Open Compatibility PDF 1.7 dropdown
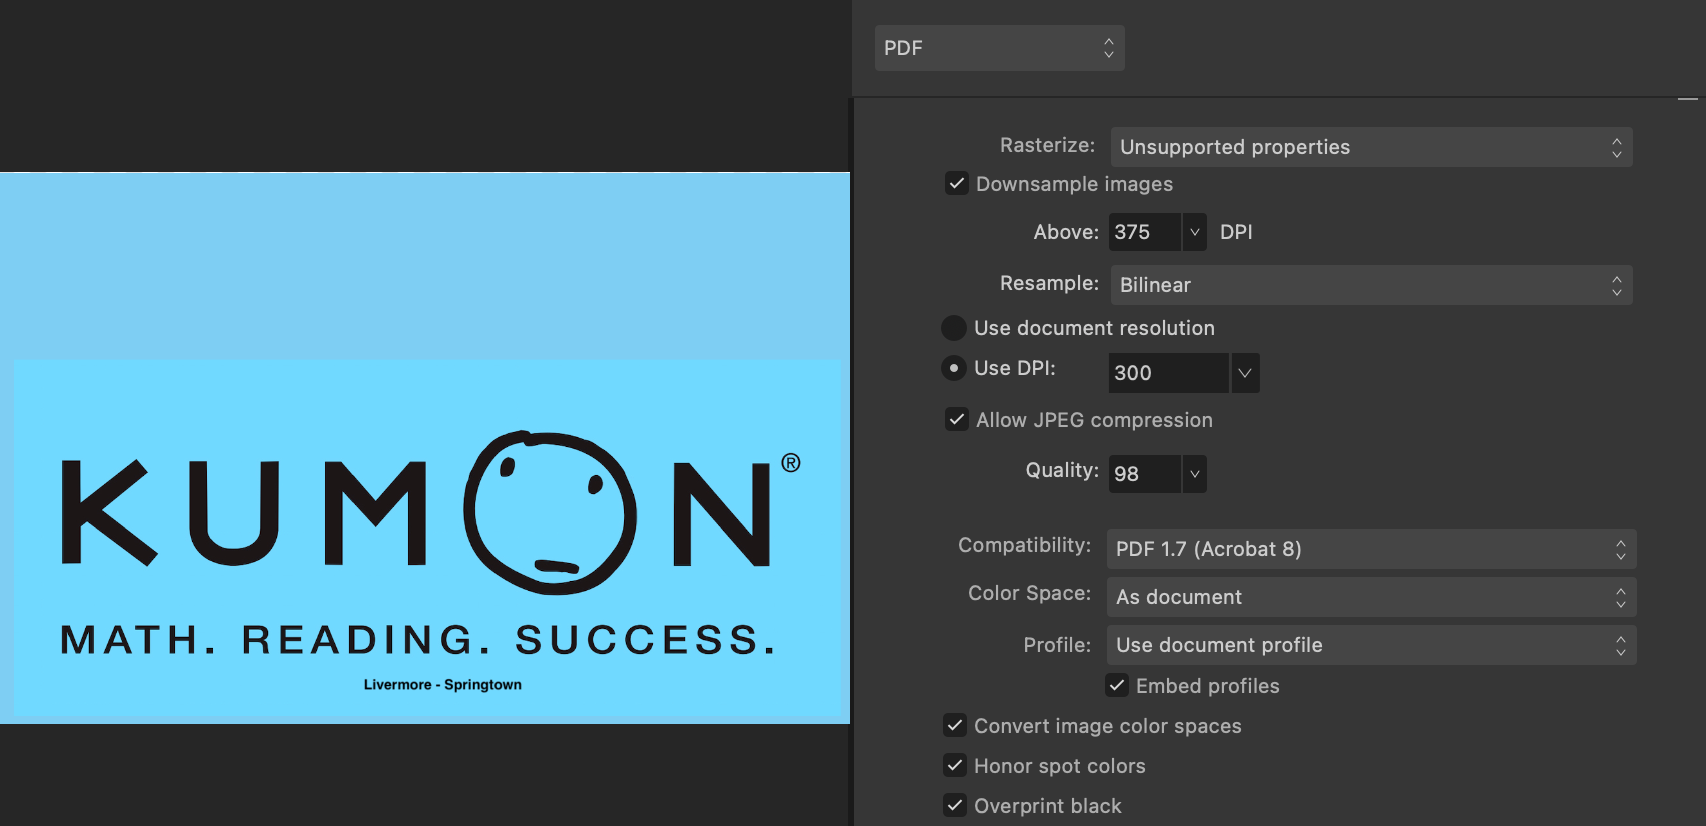Image resolution: width=1706 pixels, height=826 pixels. tap(1371, 549)
